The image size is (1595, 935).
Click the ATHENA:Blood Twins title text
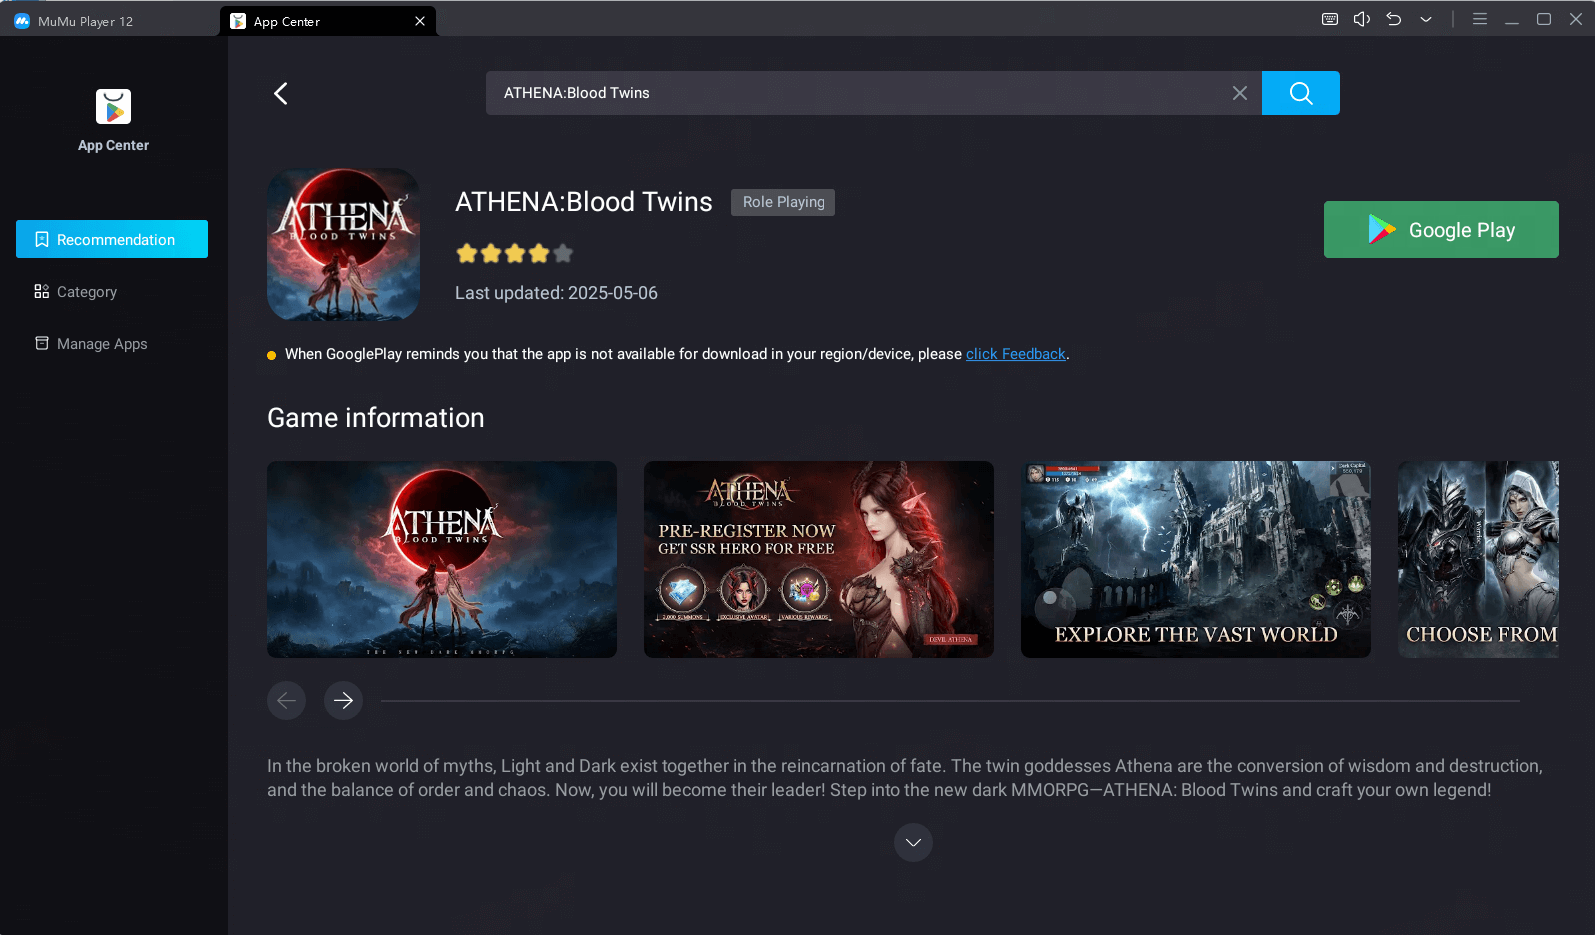point(584,202)
